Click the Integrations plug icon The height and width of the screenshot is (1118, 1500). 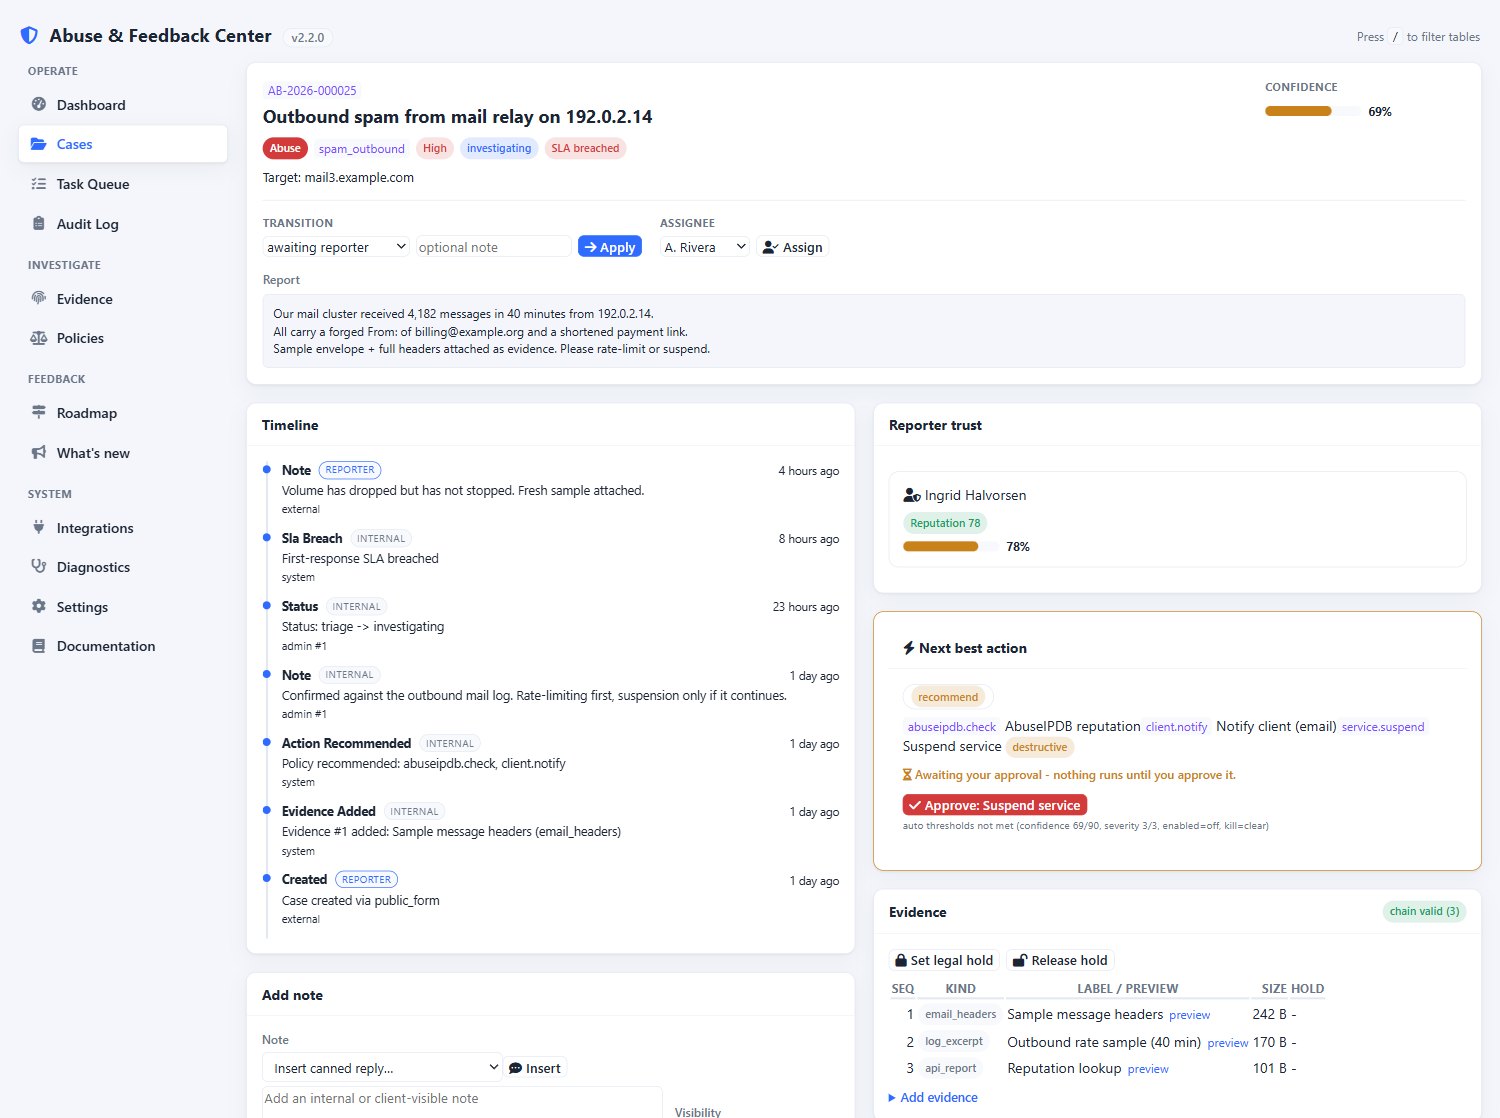[39, 528]
